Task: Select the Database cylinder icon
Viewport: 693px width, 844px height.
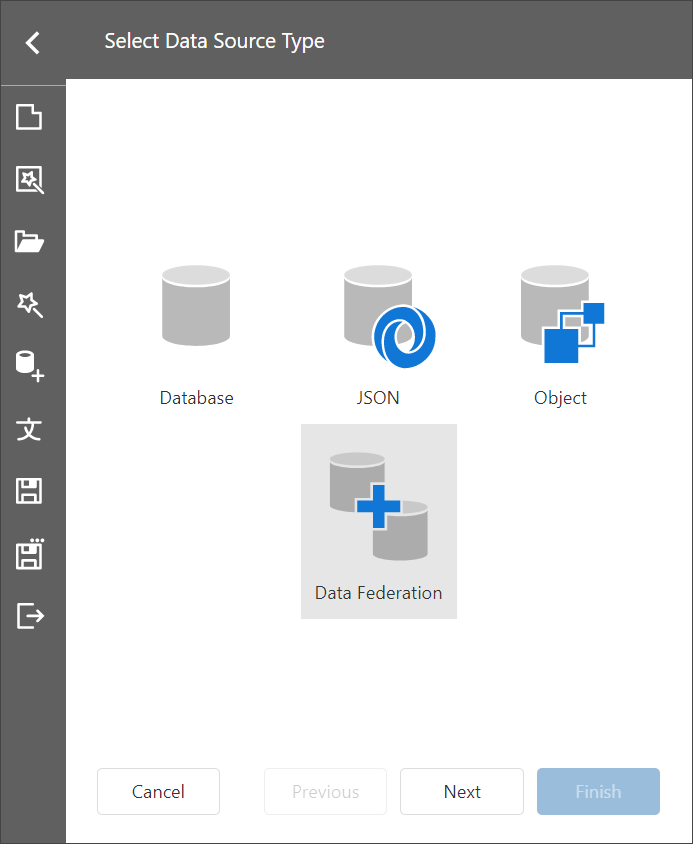Action: tap(196, 307)
